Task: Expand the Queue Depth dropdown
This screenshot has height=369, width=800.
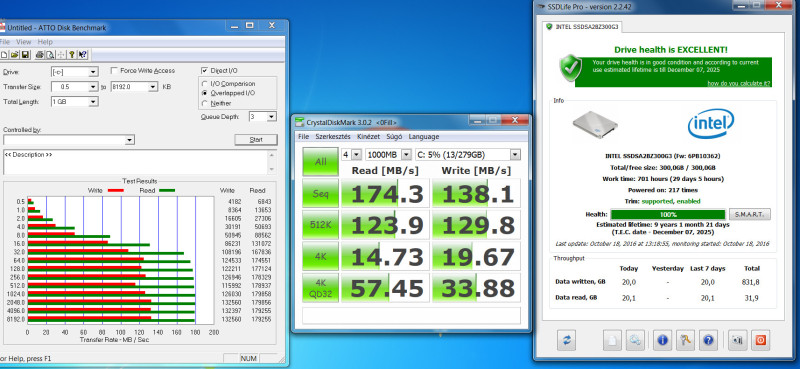Action: (271, 117)
